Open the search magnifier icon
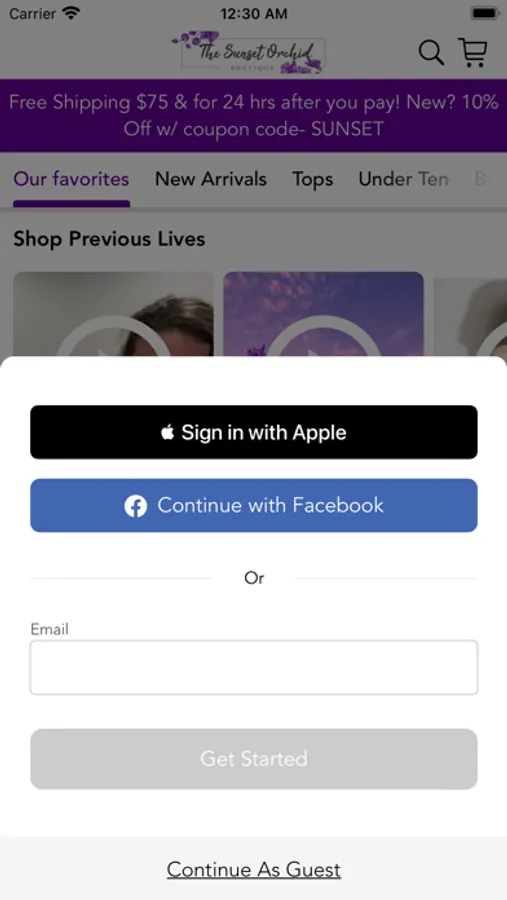The height and width of the screenshot is (900, 507). [x=431, y=53]
